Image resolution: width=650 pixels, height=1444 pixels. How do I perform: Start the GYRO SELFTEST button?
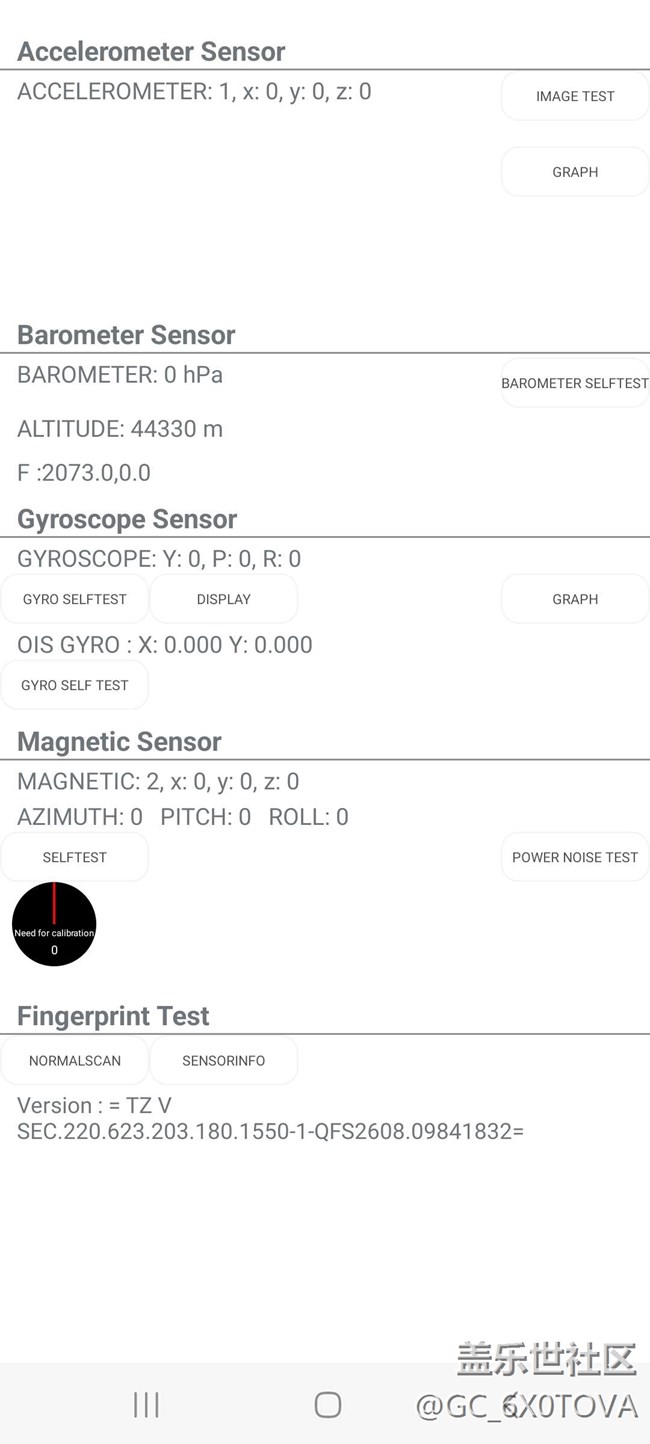pos(75,599)
